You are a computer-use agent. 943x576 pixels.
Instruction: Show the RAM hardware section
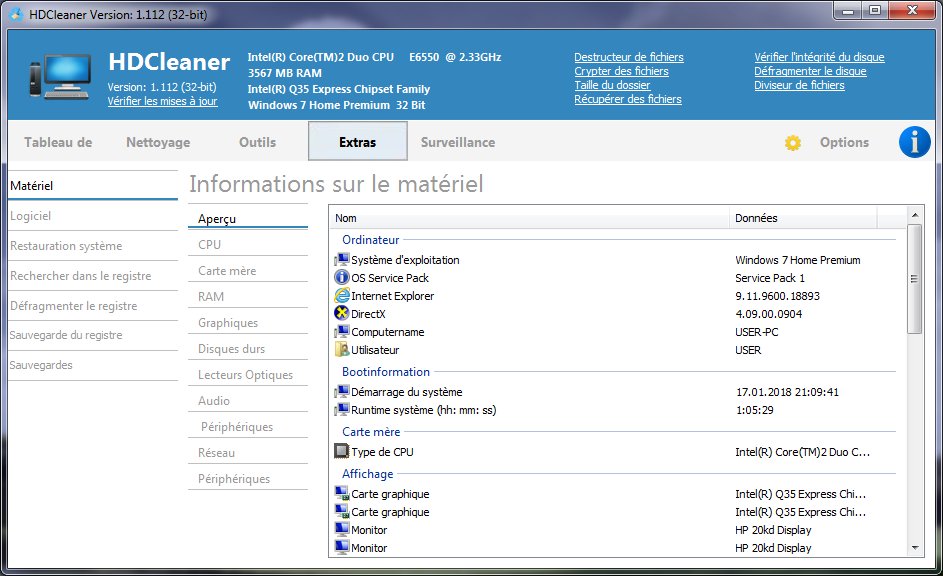coord(248,296)
